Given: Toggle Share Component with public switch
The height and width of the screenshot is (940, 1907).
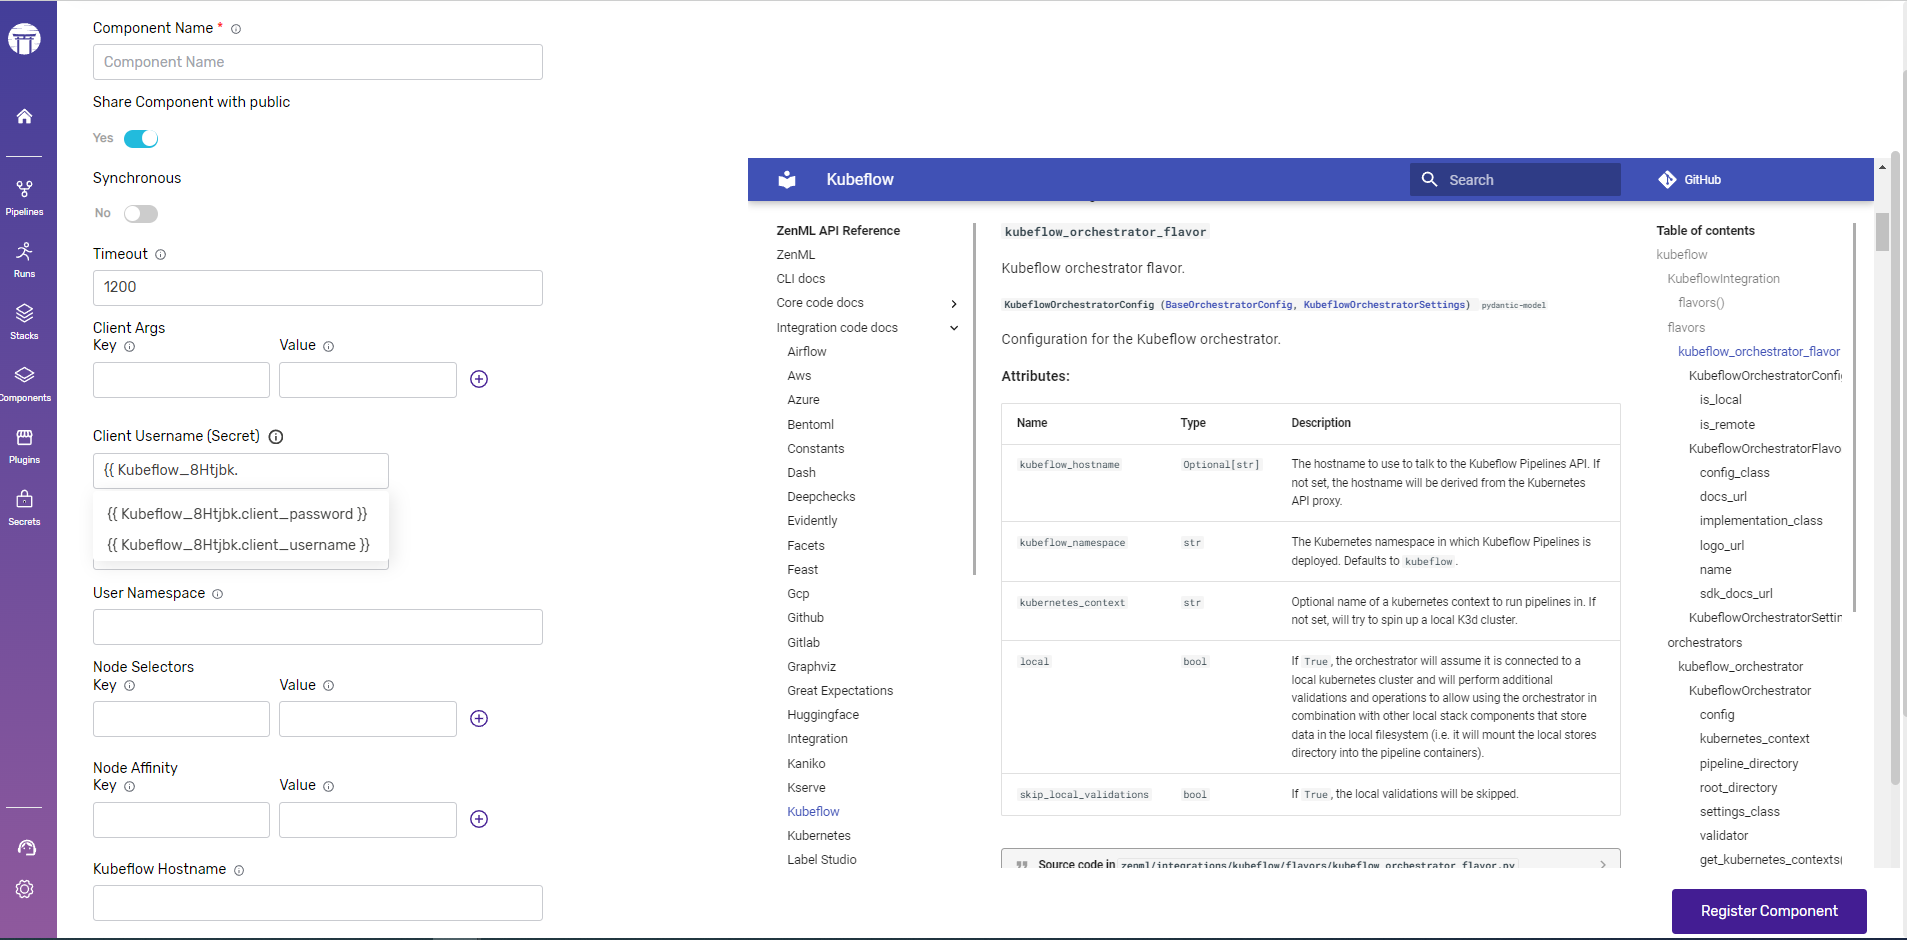Looking at the screenshot, I should [x=141, y=139].
